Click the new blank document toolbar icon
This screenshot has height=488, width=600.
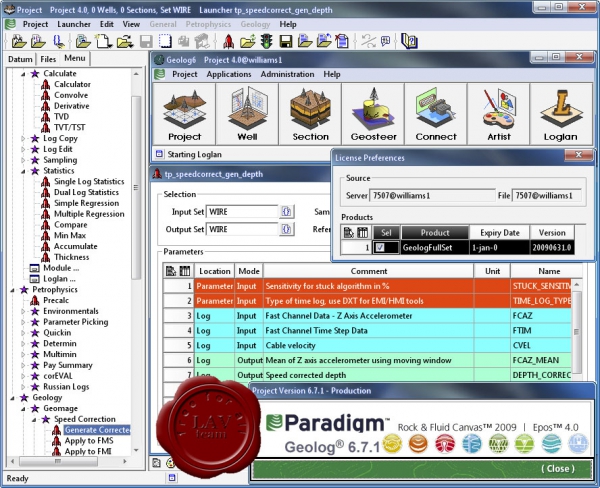point(103,41)
